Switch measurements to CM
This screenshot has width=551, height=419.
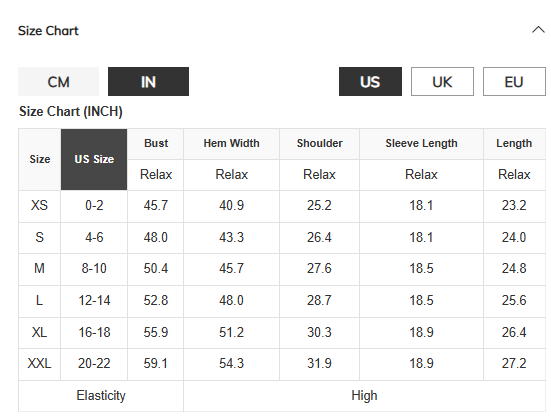tap(58, 82)
